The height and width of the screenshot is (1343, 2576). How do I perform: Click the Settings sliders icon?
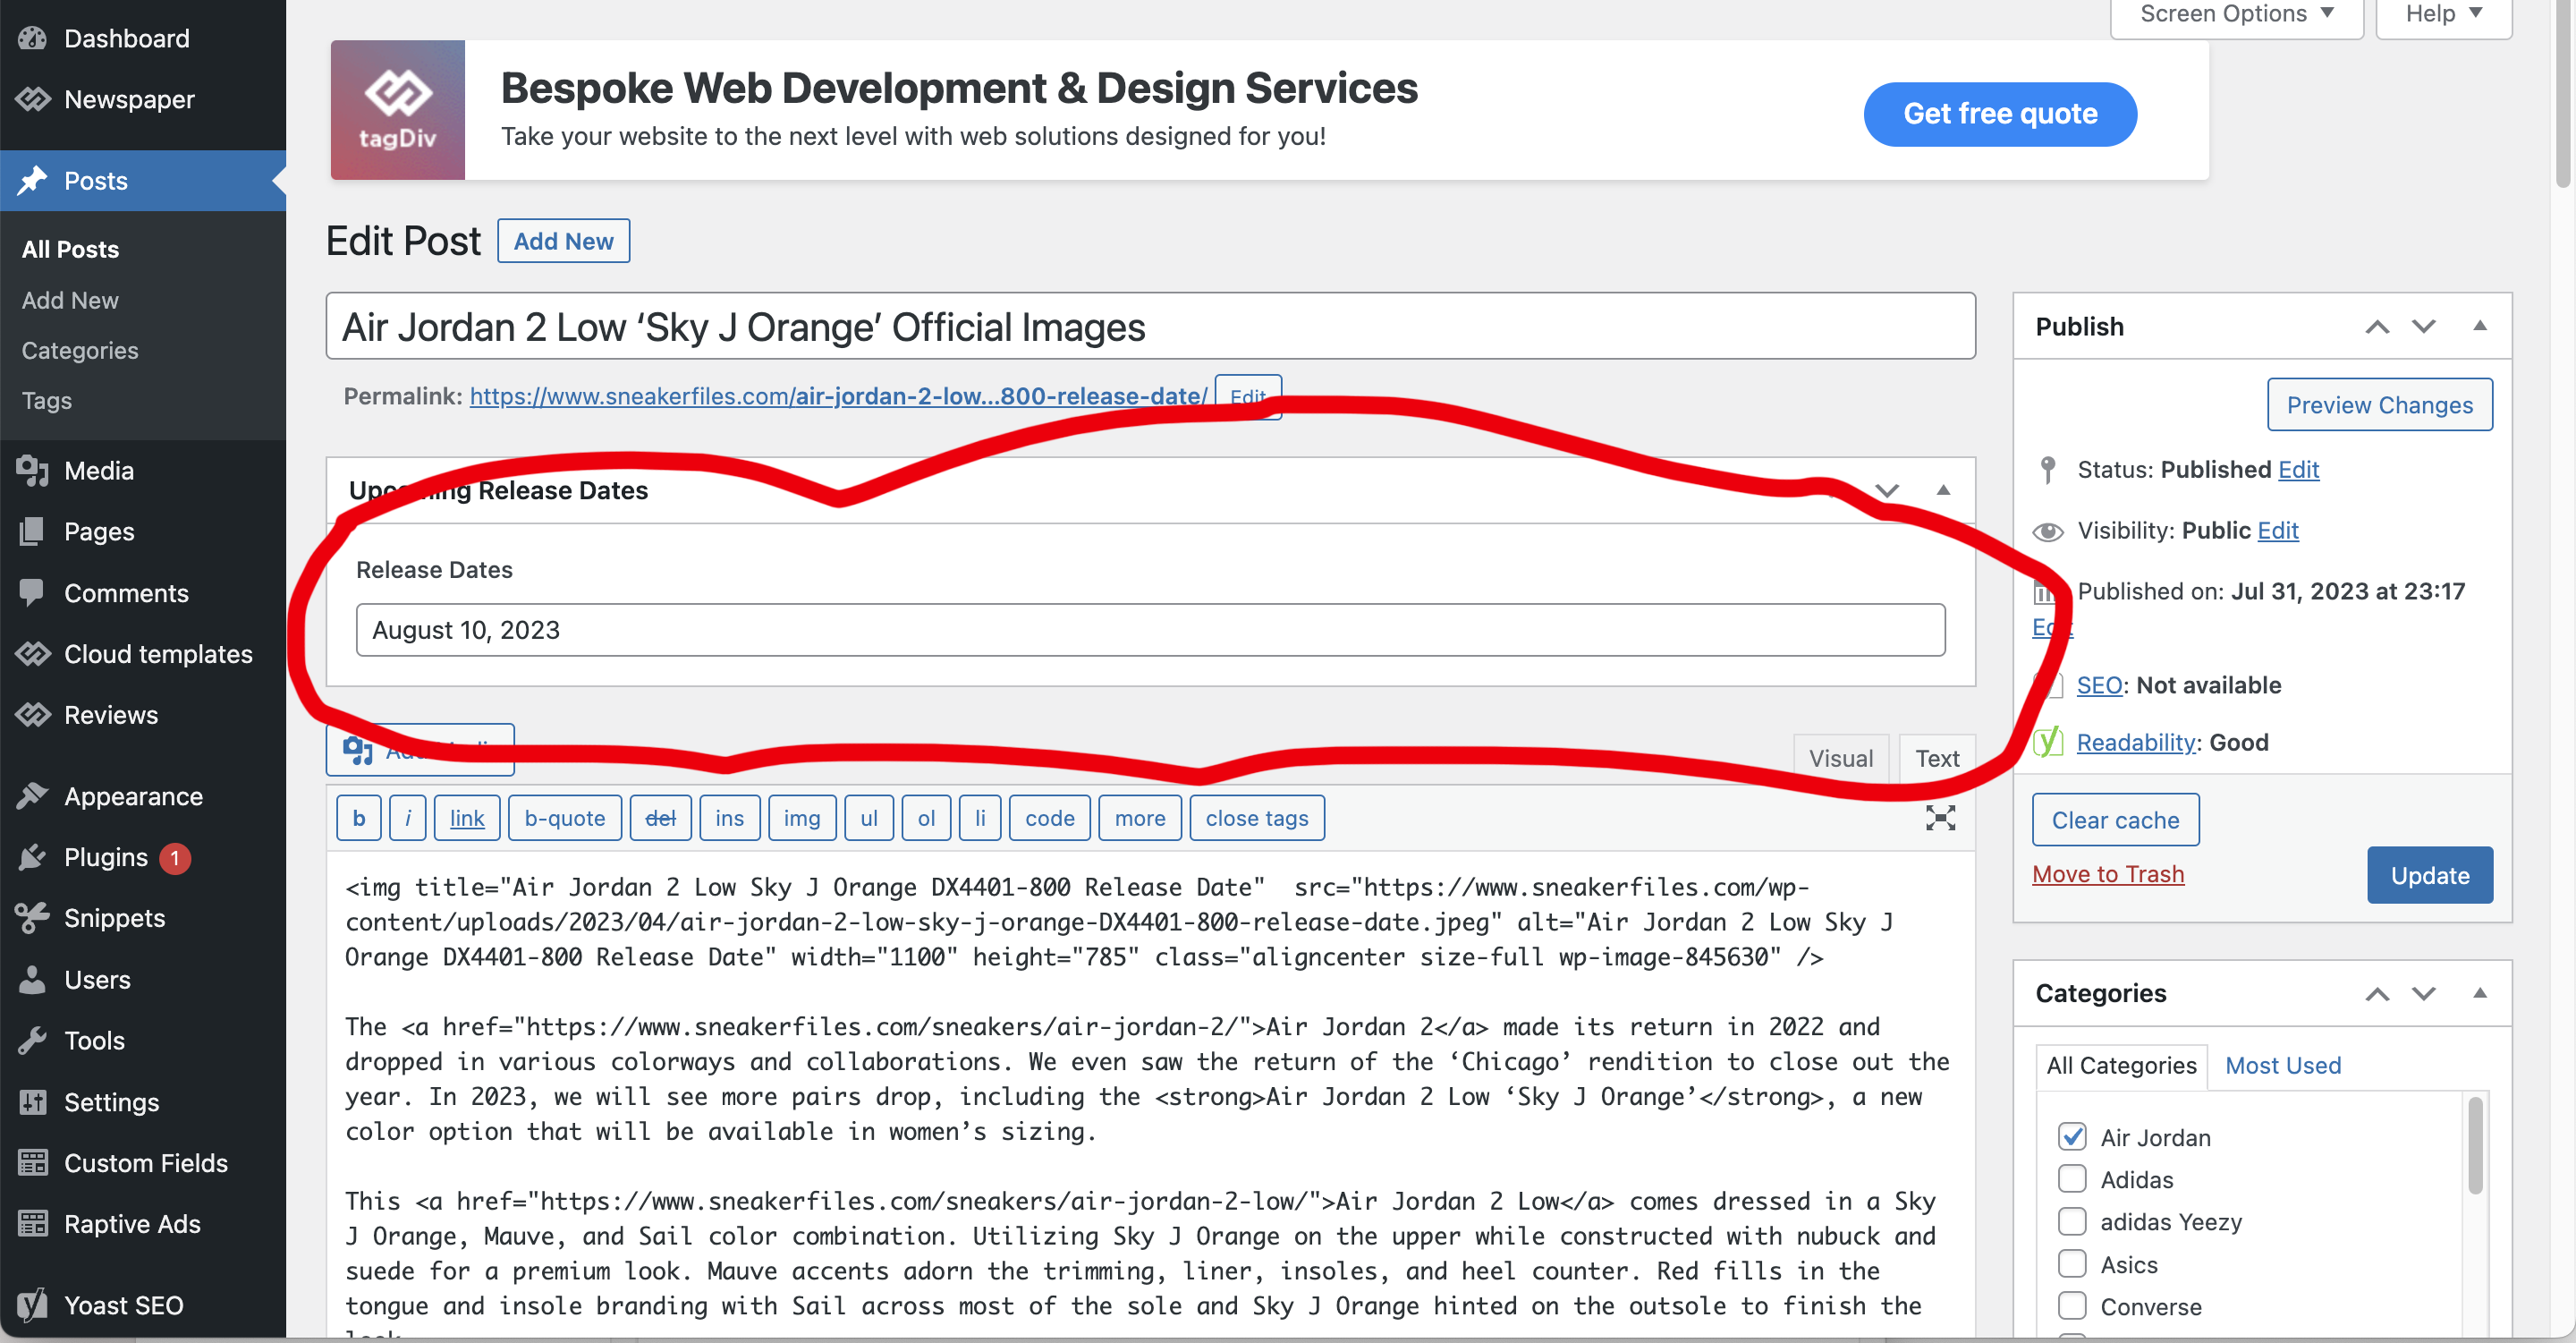click(33, 1102)
